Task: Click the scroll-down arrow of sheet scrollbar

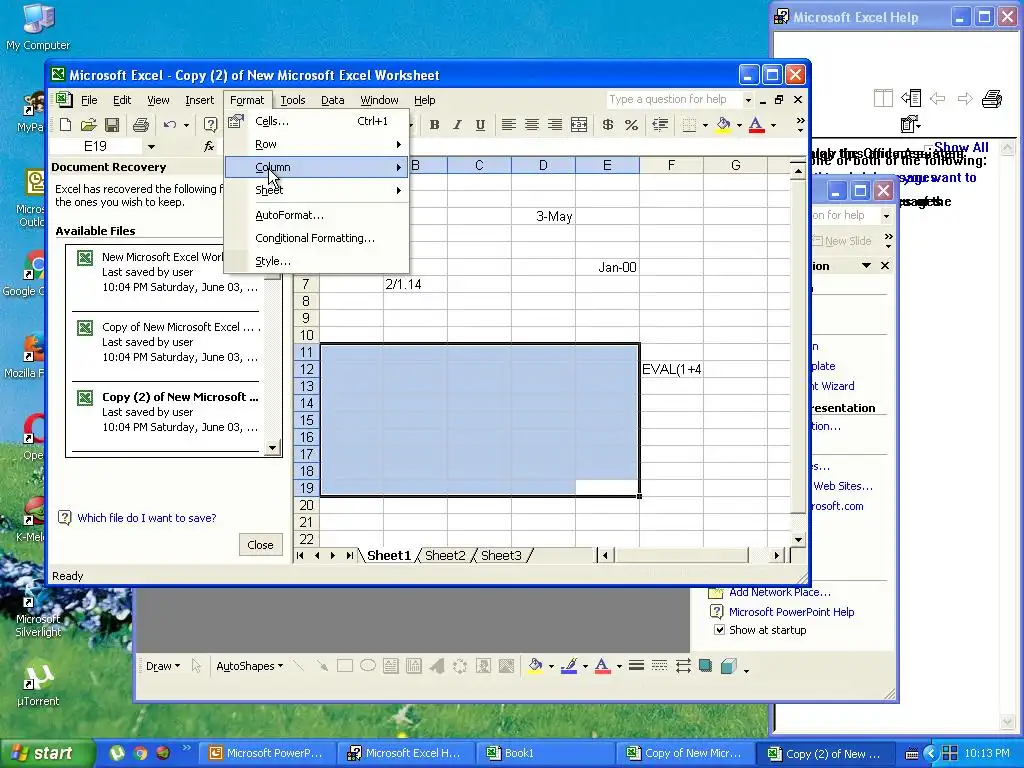Action: coord(798,539)
